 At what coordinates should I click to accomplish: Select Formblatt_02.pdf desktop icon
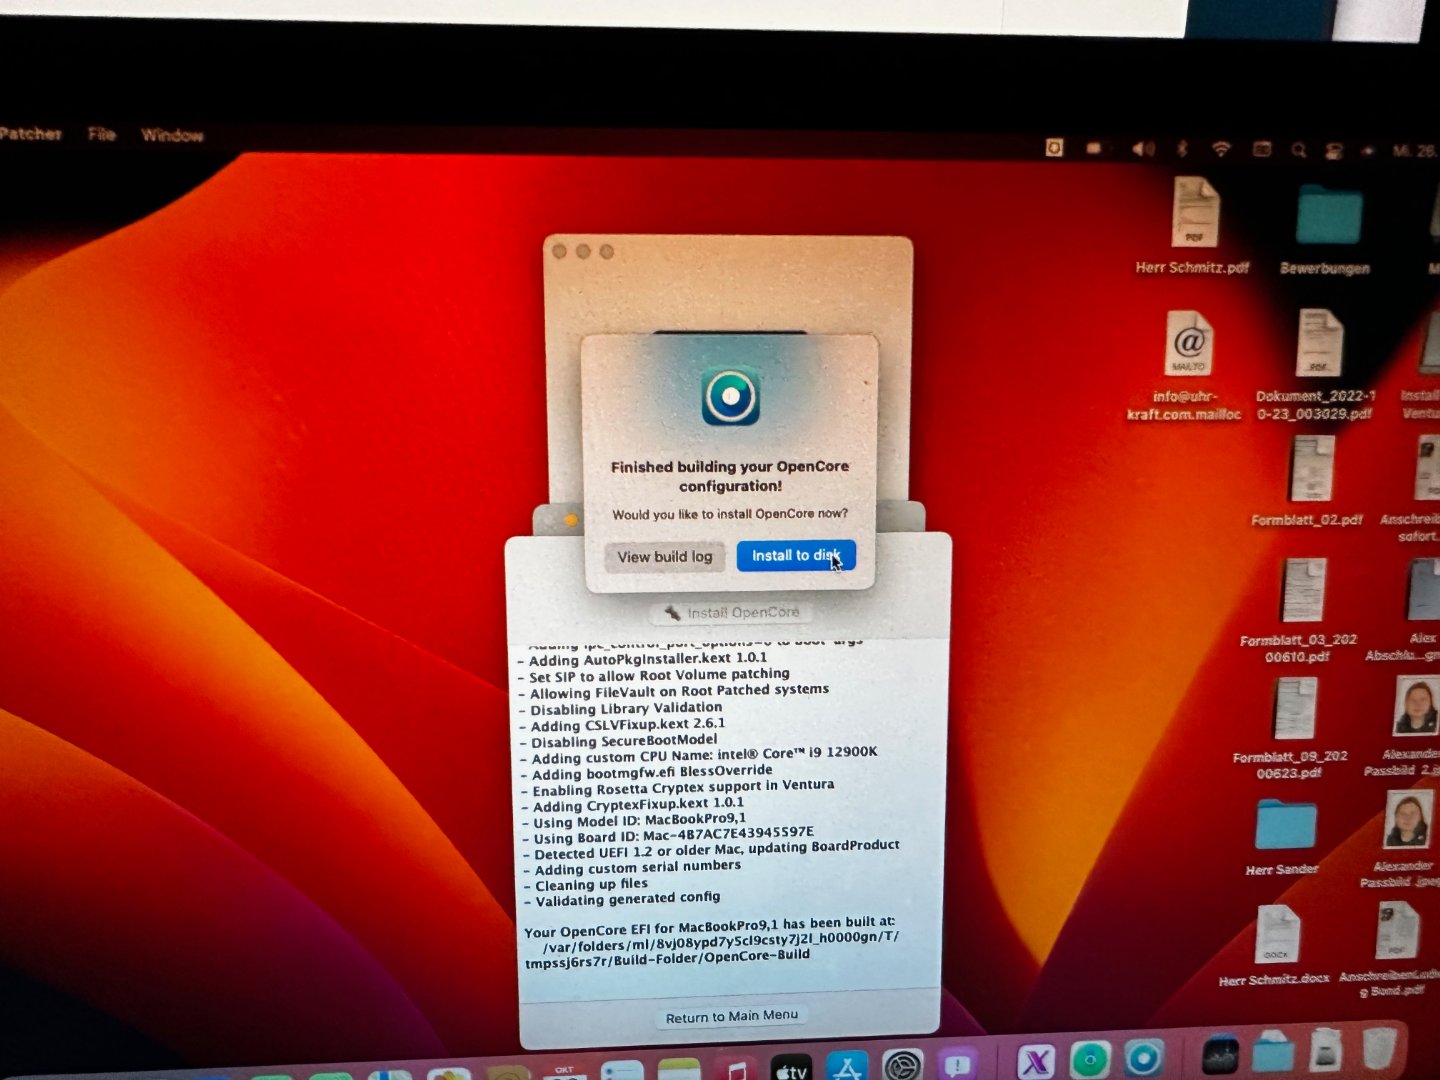[x=1310, y=480]
